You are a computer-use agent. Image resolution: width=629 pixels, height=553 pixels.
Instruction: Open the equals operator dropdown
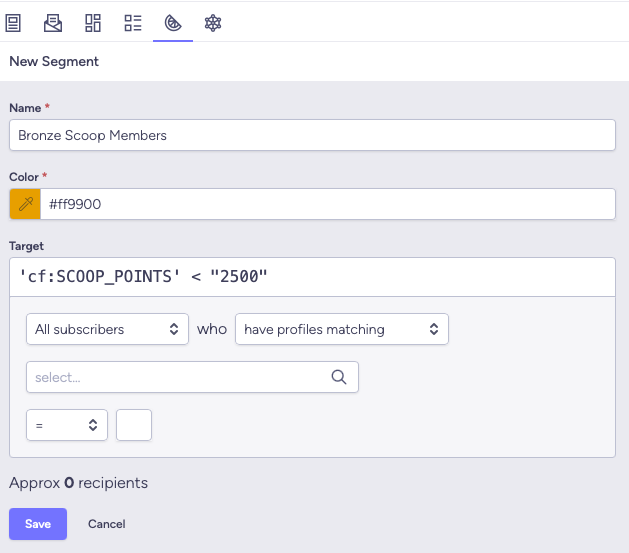pyautogui.click(x=67, y=425)
